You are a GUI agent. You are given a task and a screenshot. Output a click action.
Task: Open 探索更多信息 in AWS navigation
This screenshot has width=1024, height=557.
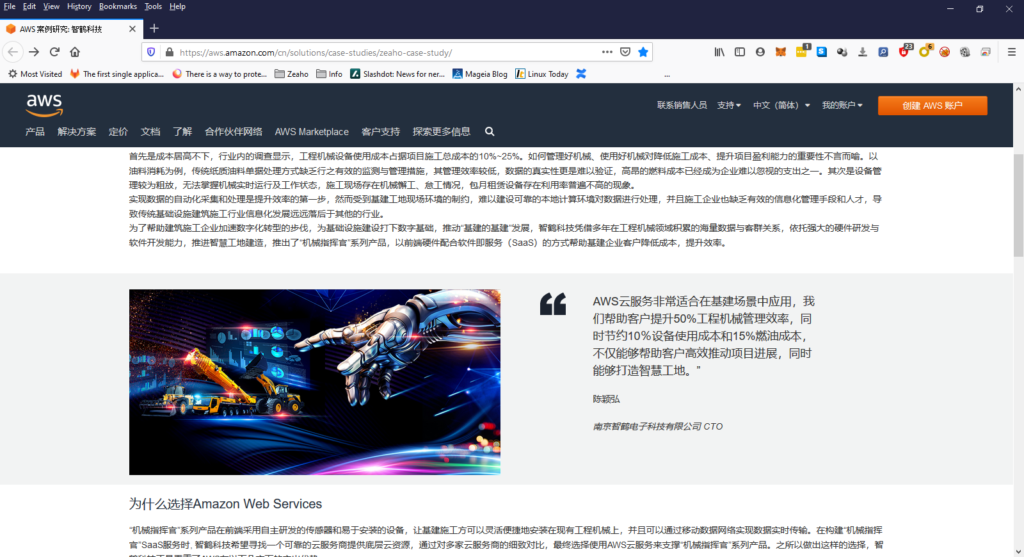441,132
